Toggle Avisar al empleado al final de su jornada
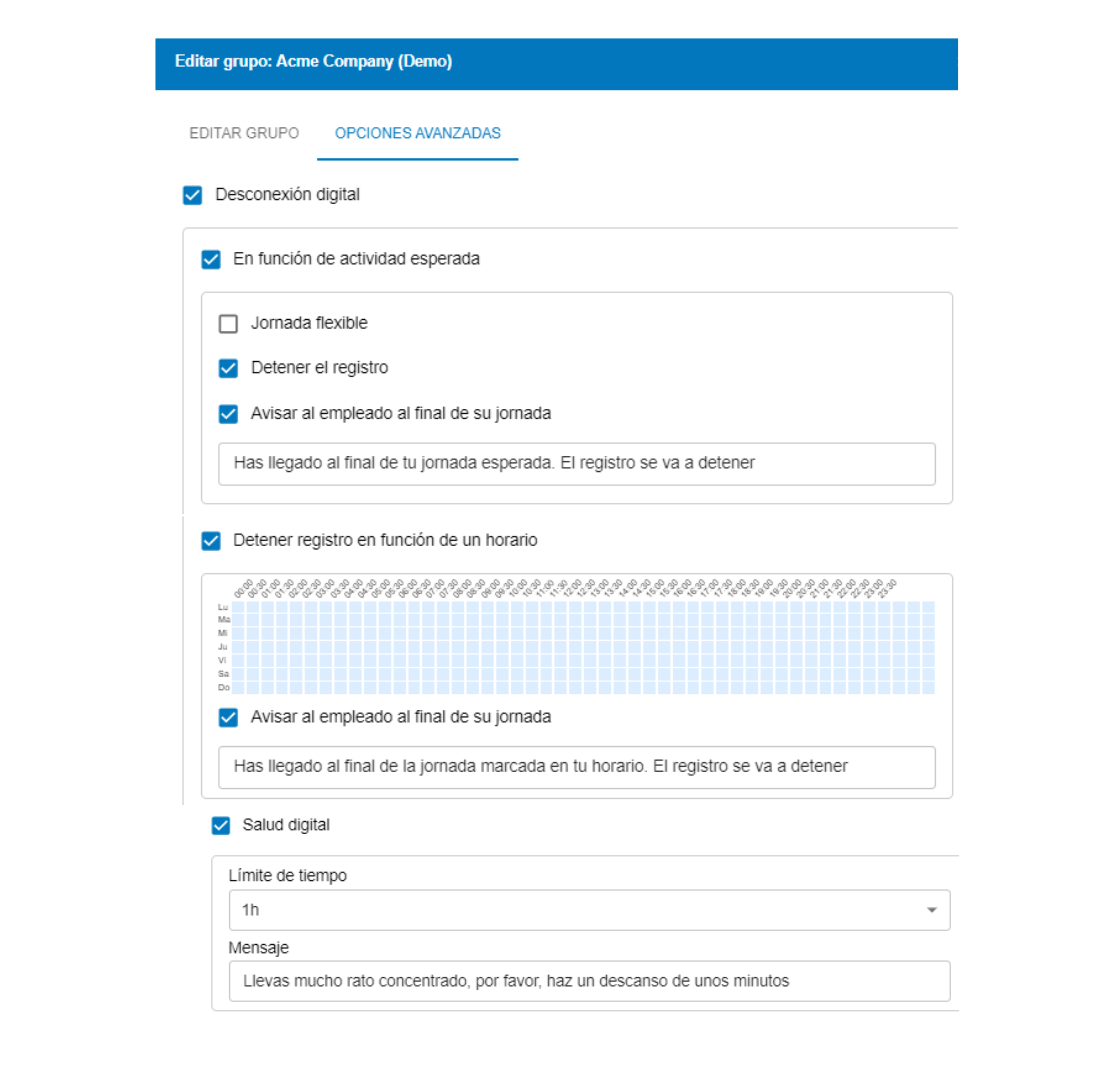 click(x=227, y=412)
